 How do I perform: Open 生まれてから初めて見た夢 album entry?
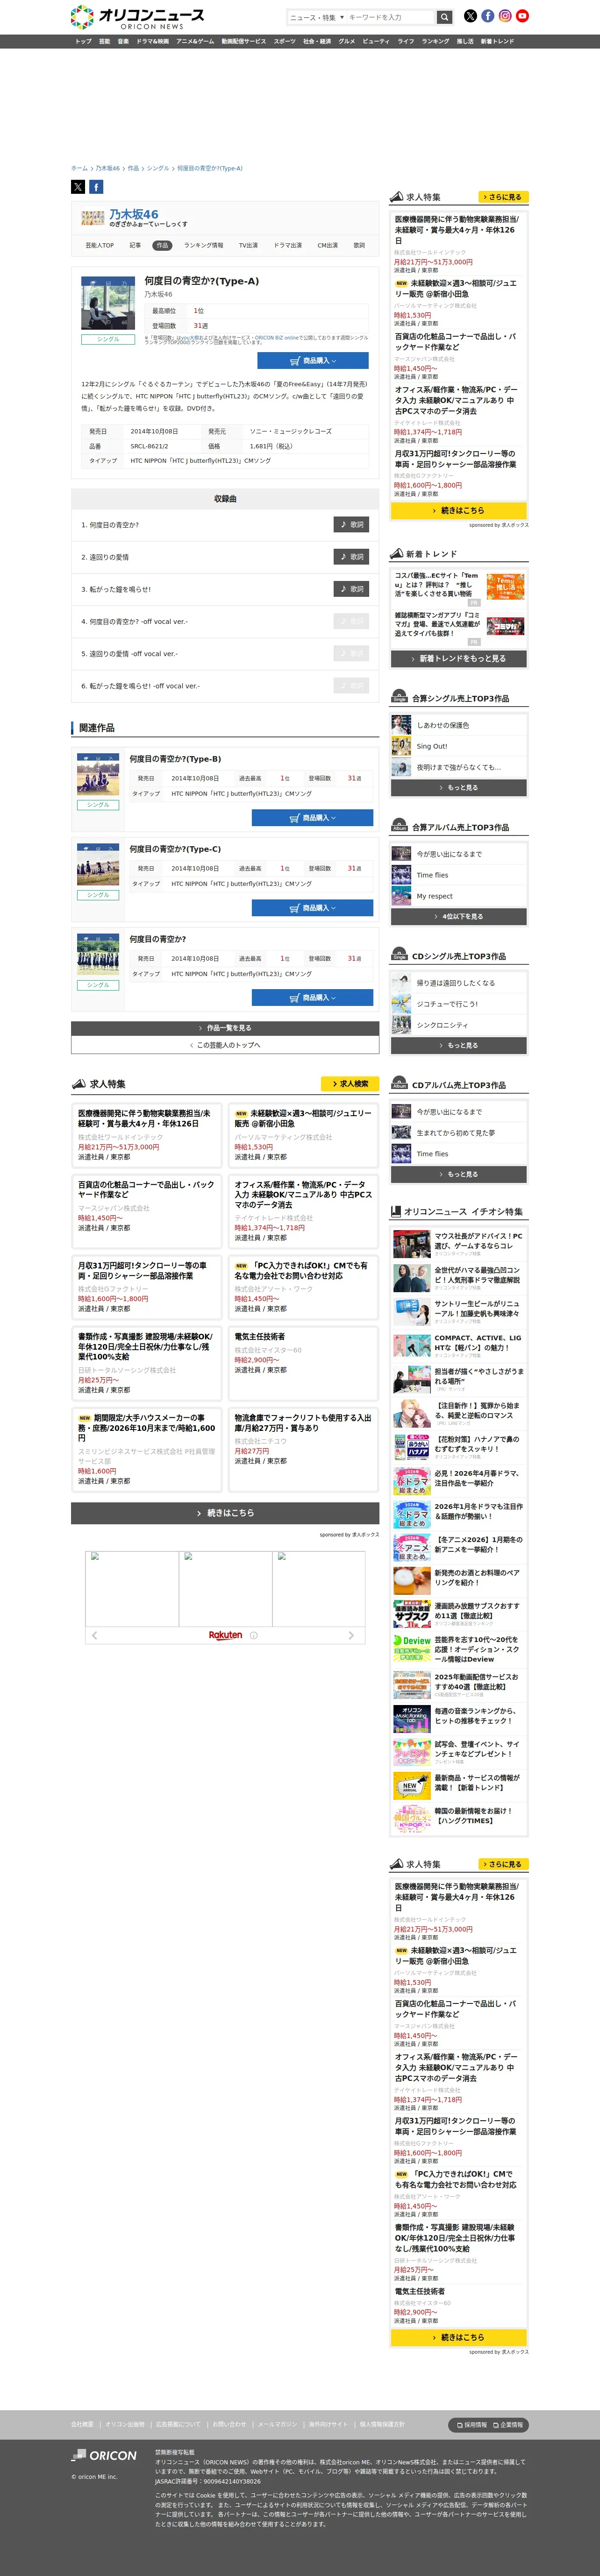pos(456,1133)
